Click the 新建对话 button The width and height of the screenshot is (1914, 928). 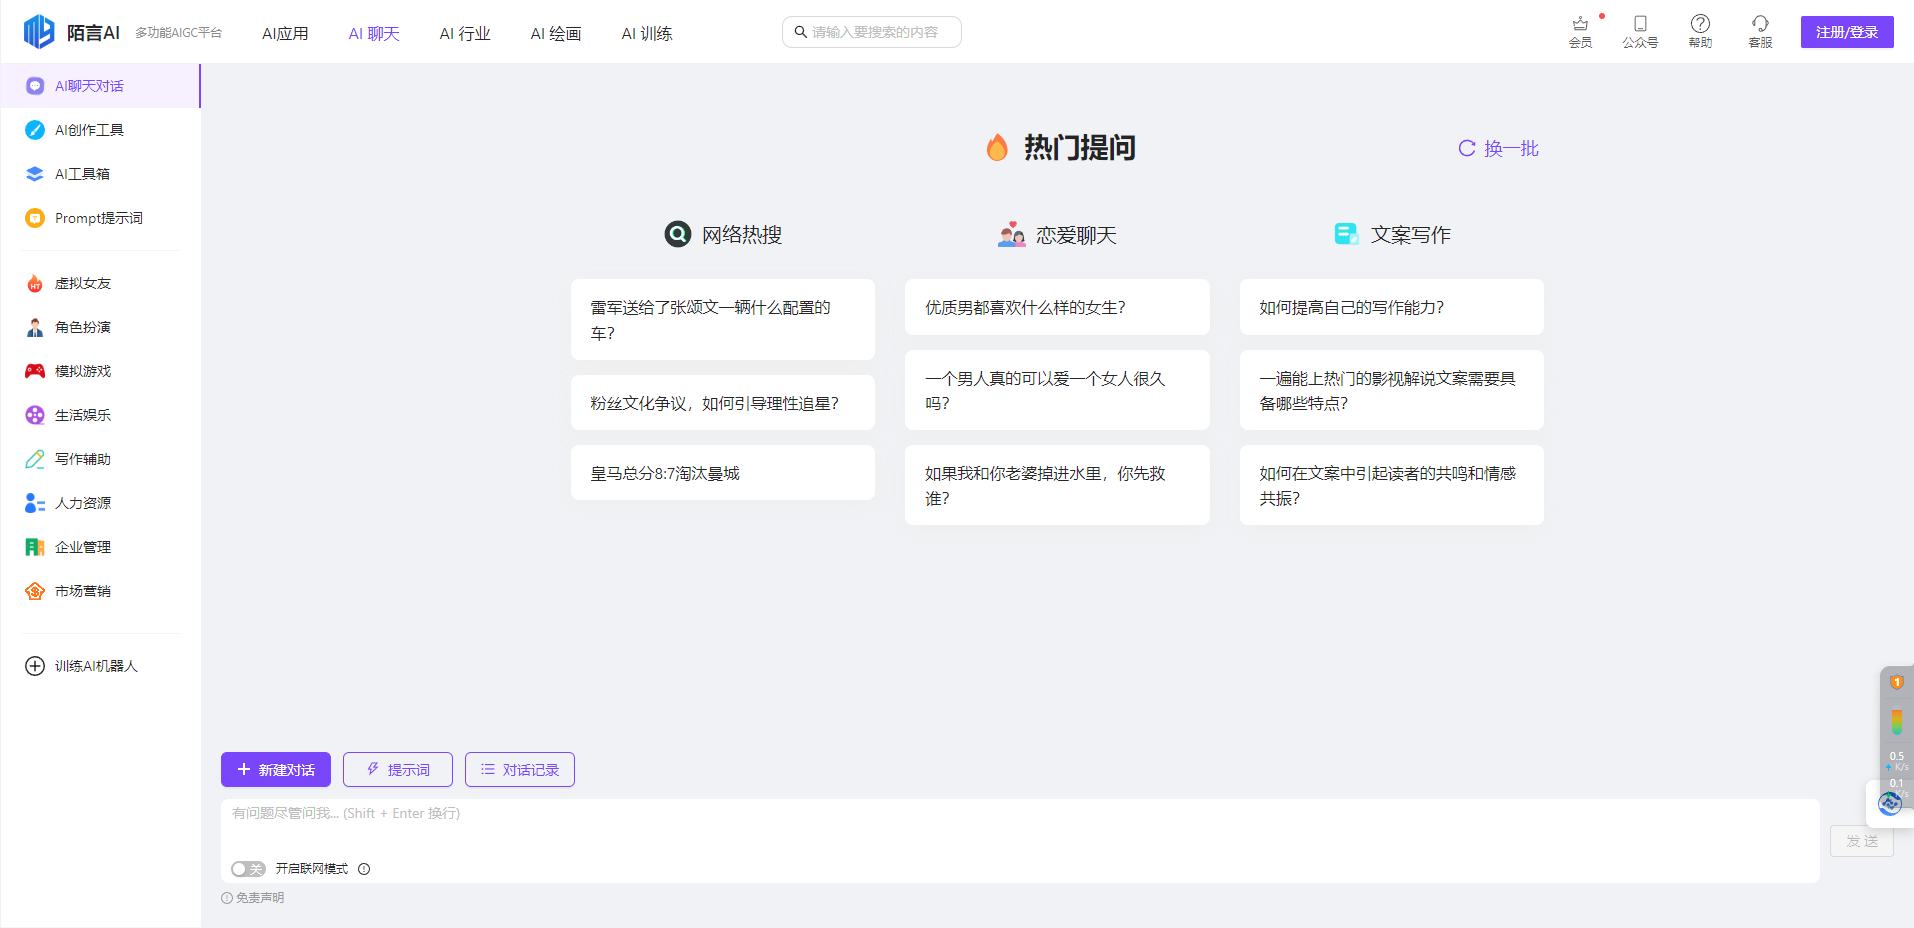pos(275,769)
